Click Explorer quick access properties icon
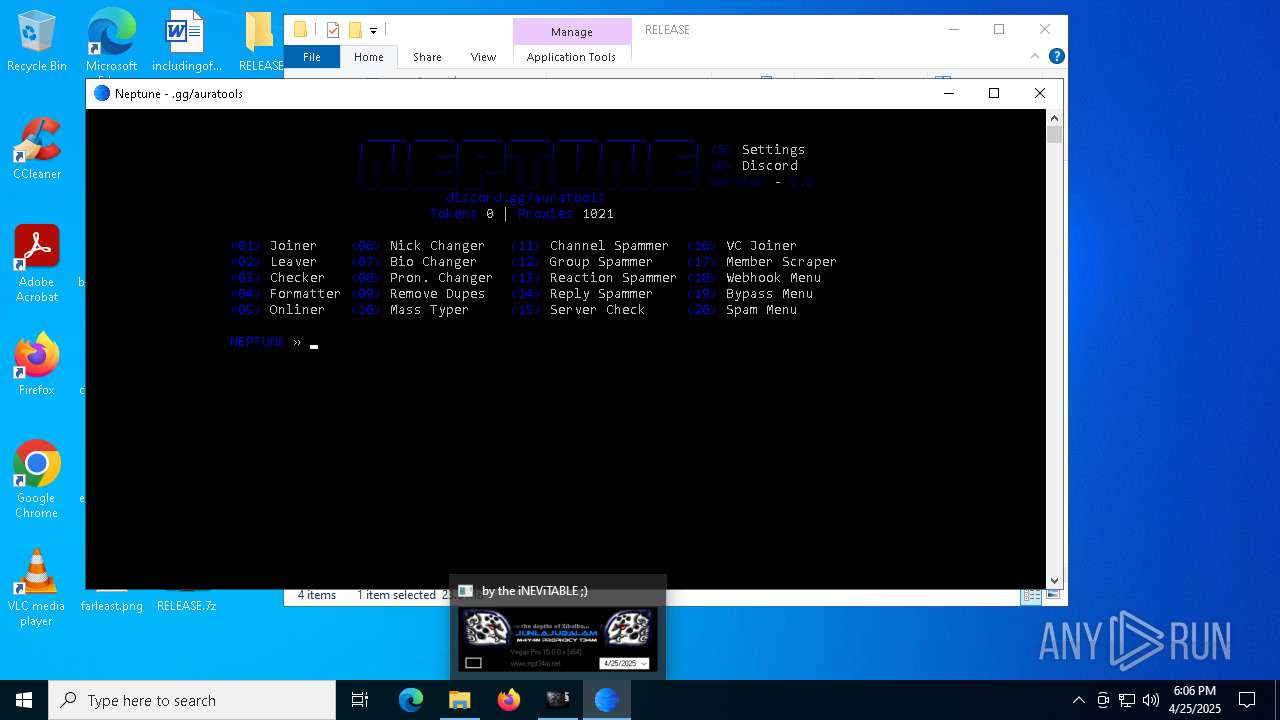Image resolution: width=1280 pixels, height=720 pixels. pyautogui.click(x=333, y=30)
